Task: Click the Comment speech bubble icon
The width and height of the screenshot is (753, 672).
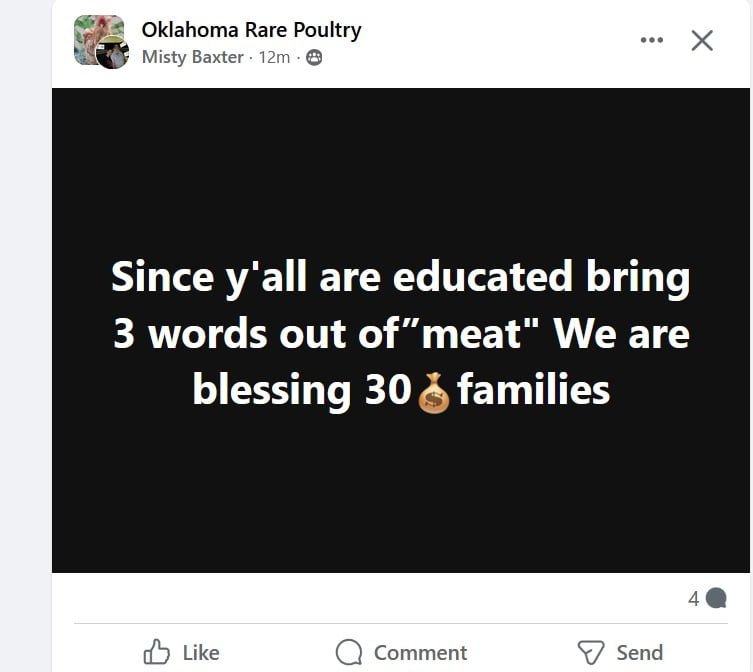Action: [349, 652]
